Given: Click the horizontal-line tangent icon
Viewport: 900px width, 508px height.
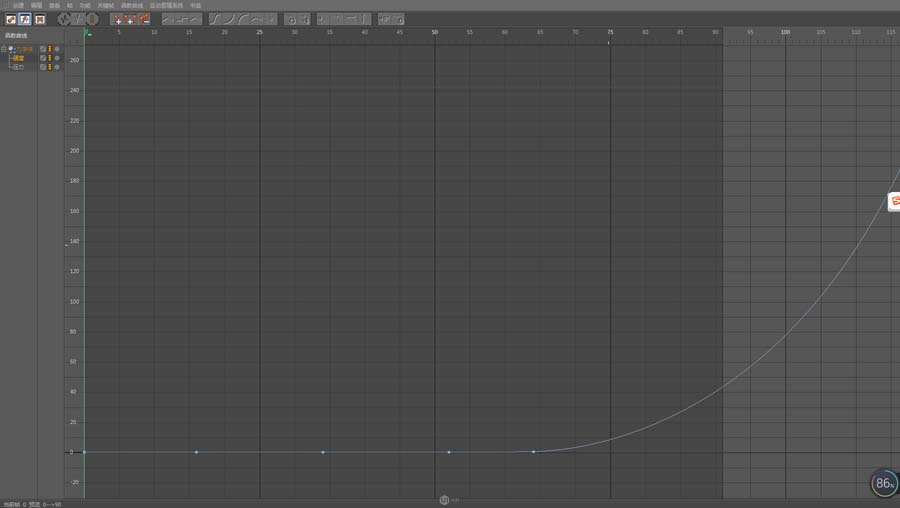Looking at the screenshot, I should click(351, 19).
